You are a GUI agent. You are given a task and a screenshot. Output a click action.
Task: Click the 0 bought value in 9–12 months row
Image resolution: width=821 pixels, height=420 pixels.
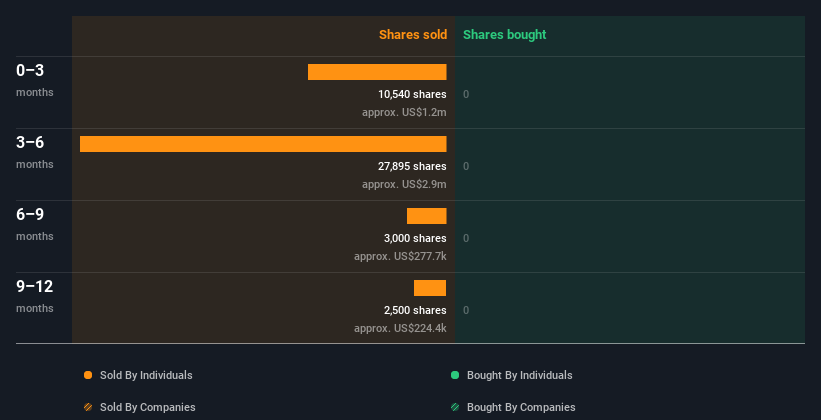[466, 311]
